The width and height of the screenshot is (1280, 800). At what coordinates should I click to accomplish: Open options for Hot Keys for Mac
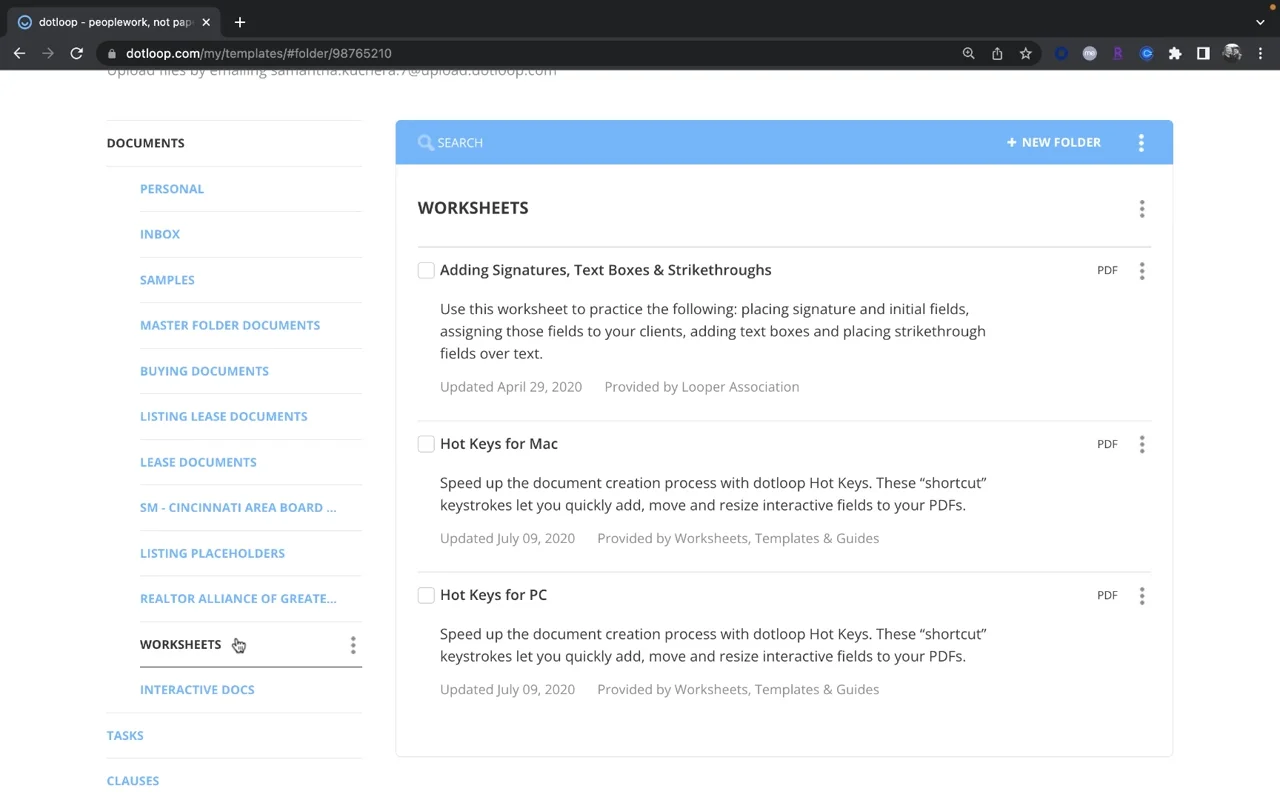(x=1142, y=445)
